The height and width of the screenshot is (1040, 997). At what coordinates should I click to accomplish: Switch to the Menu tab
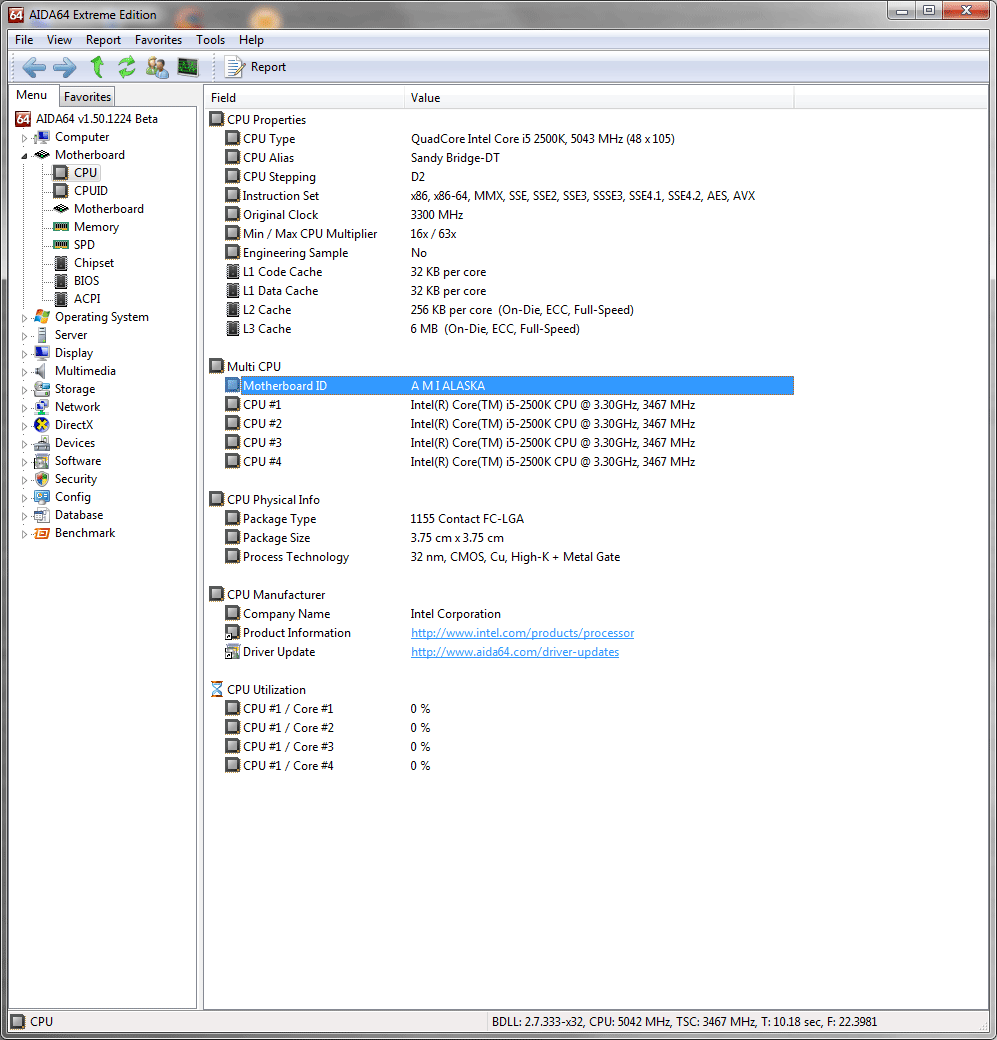[x=32, y=95]
